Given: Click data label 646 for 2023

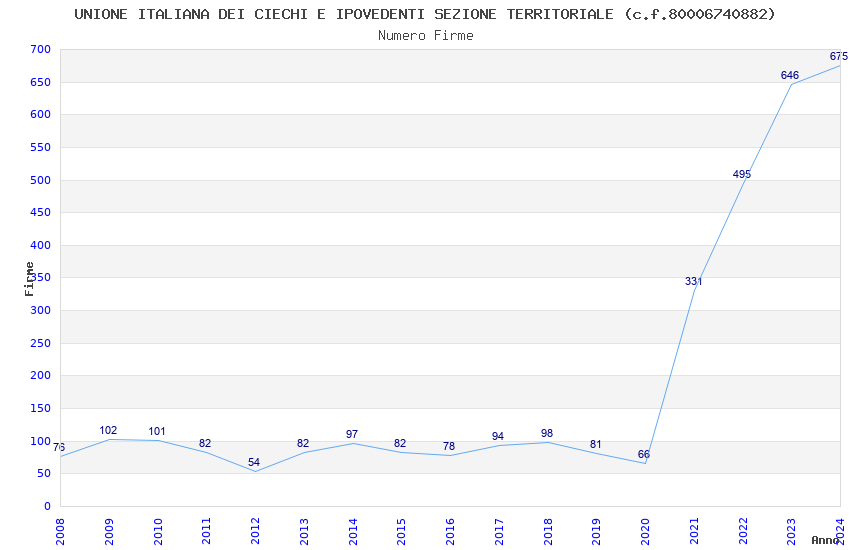Looking at the screenshot, I should click(790, 75).
